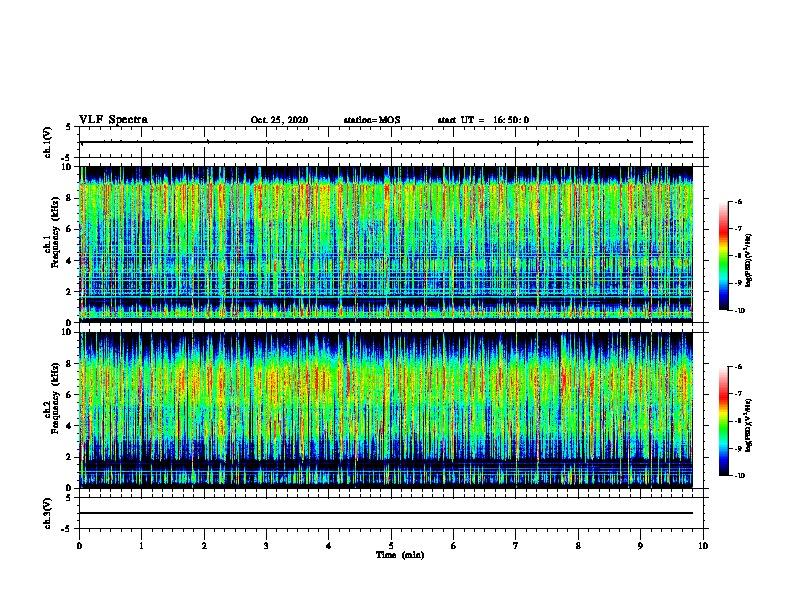This screenshot has height=612, width=792.
Task: Click time axis tick label "1"
Action: pos(142,546)
